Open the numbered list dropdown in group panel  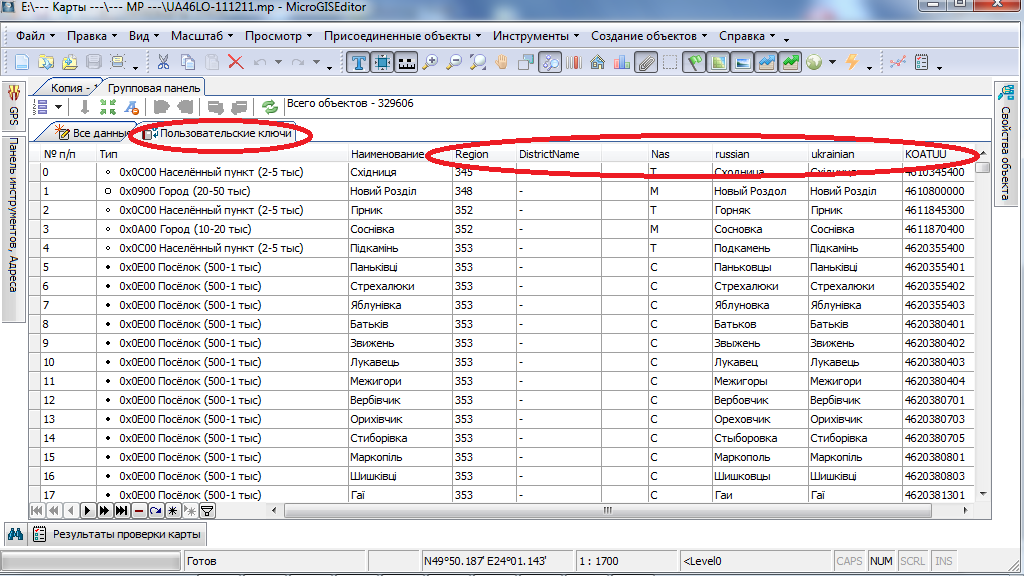pyautogui.click(x=61, y=107)
